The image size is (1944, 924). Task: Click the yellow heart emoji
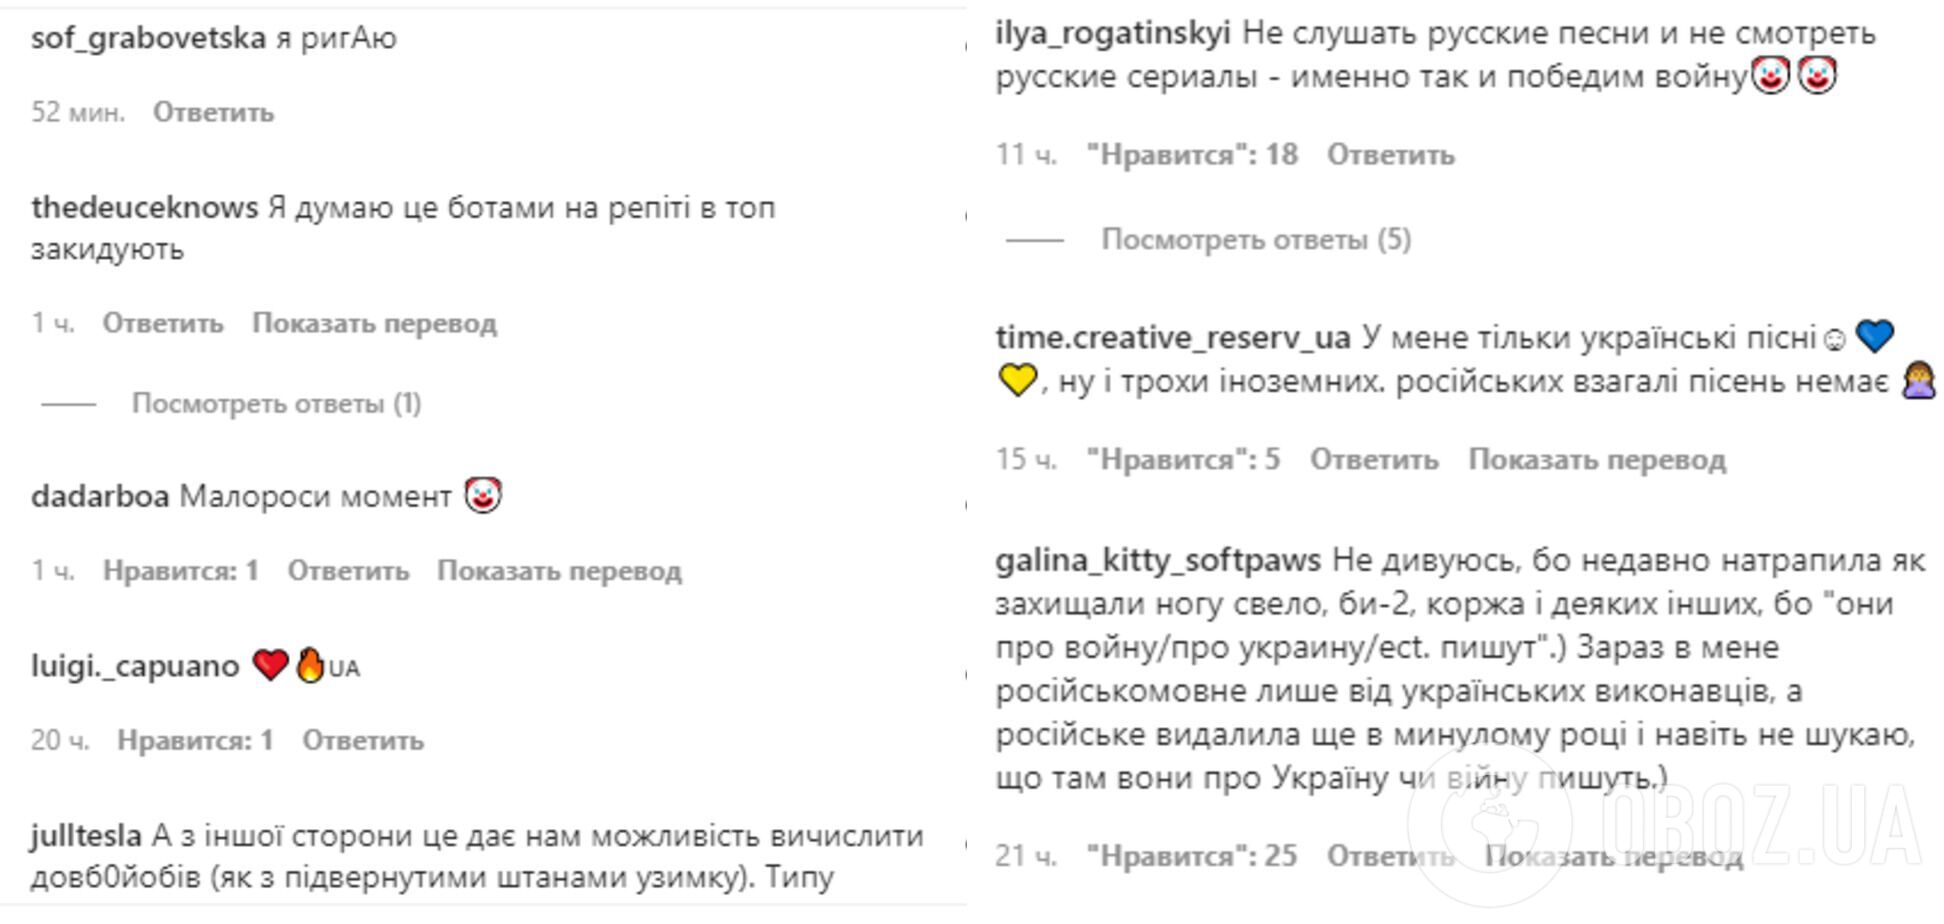(x=1017, y=381)
